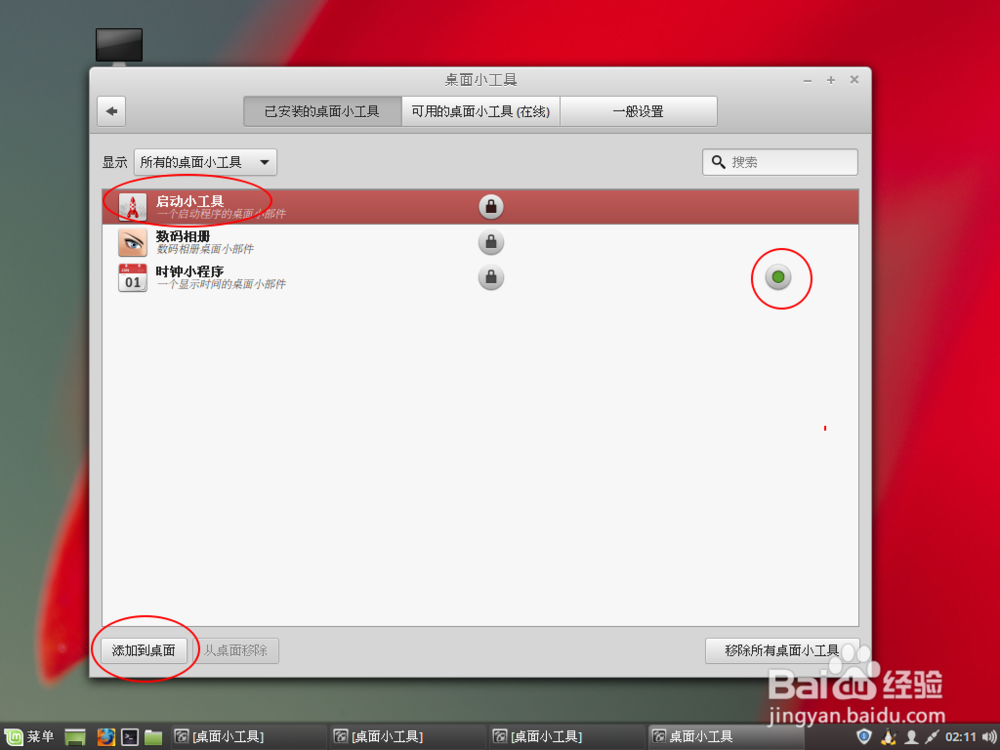Focus the 搜索 search field

coord(780,162)
